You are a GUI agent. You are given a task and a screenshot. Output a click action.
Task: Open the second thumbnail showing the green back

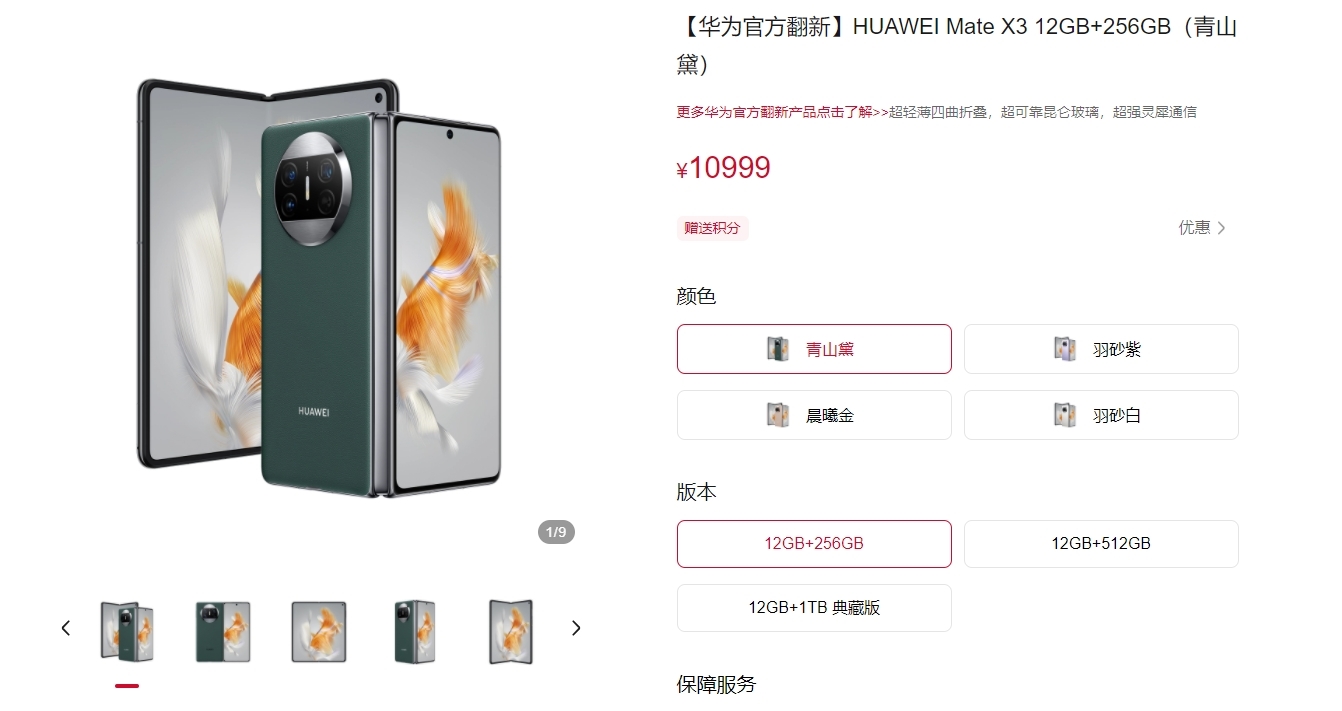223,631
